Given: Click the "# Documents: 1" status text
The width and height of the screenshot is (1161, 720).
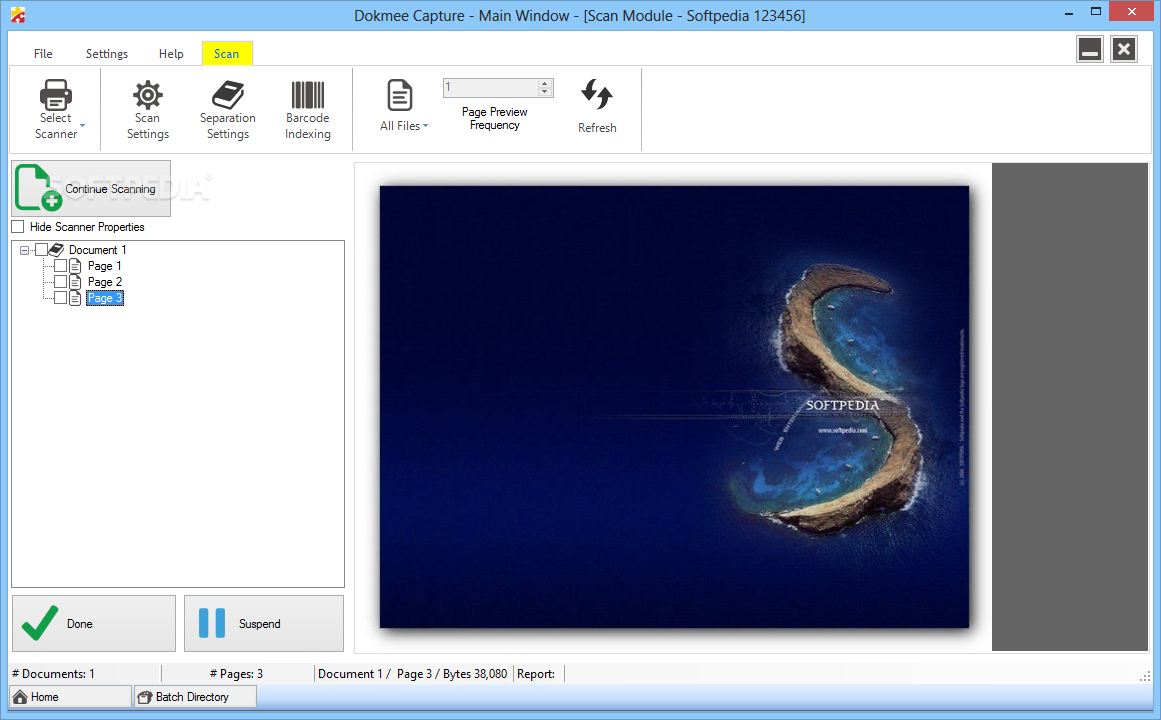Looking at the screenshot, I should coord(53,673).
